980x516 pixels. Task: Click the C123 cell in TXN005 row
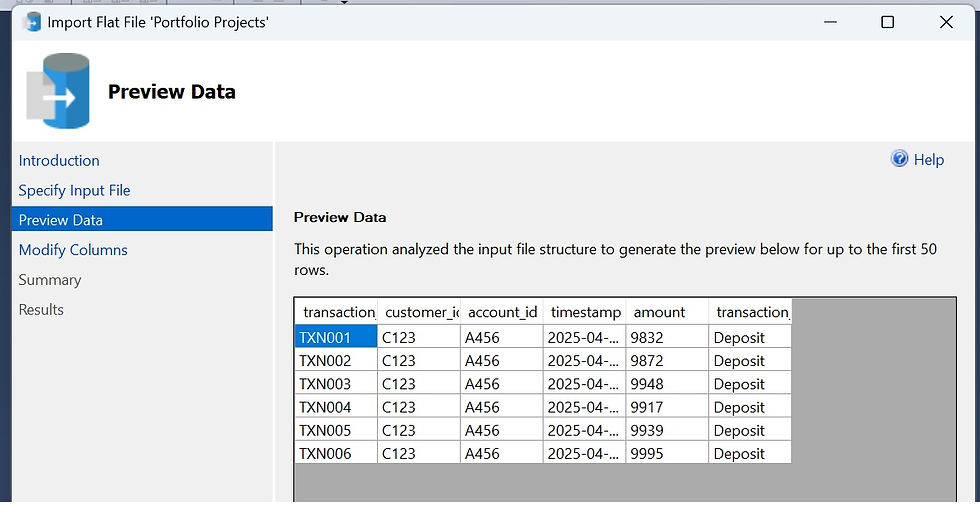(x=419, y=430)
